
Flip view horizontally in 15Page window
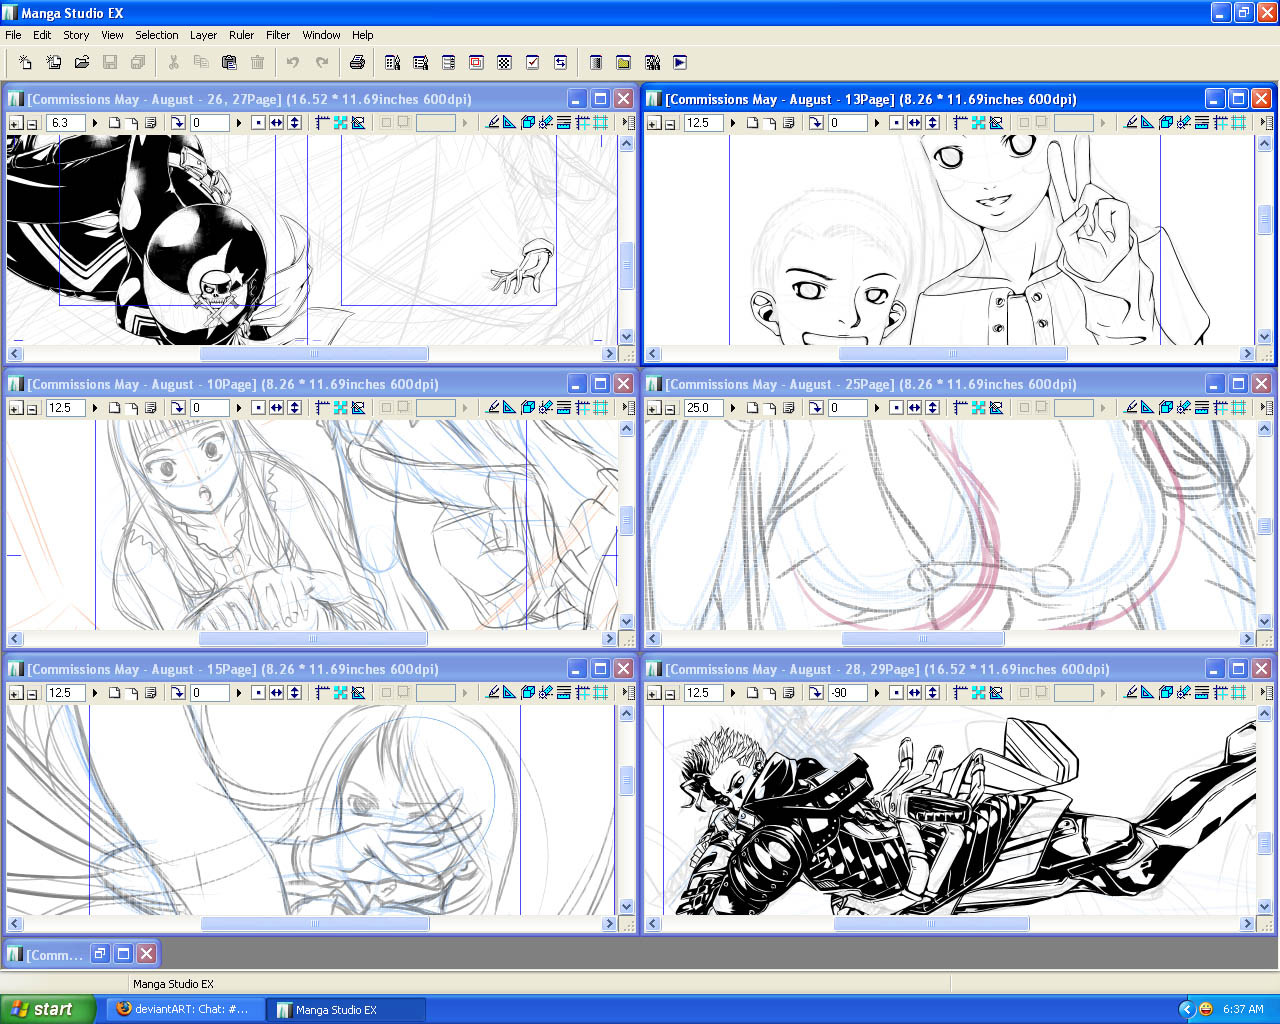coord(276,693)
